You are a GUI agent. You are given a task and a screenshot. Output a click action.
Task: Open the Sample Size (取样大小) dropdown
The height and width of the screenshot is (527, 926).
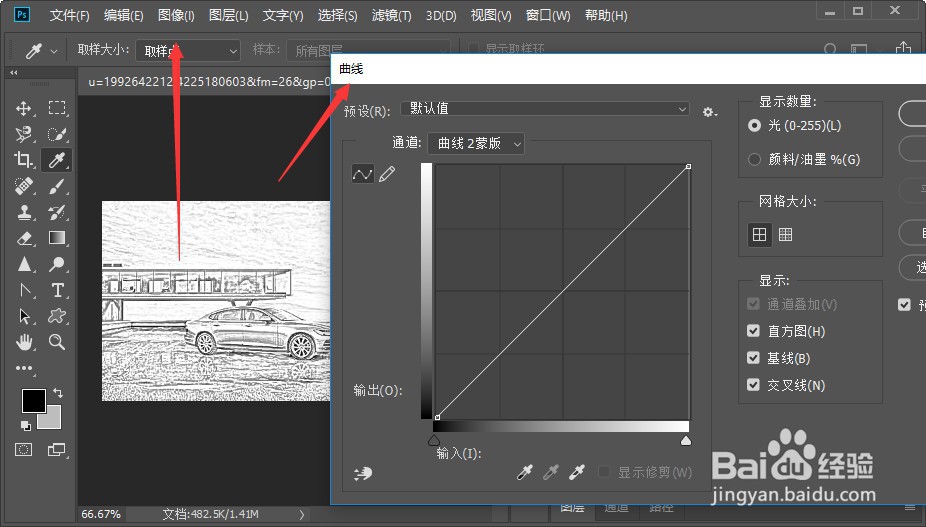coord(188,51)
